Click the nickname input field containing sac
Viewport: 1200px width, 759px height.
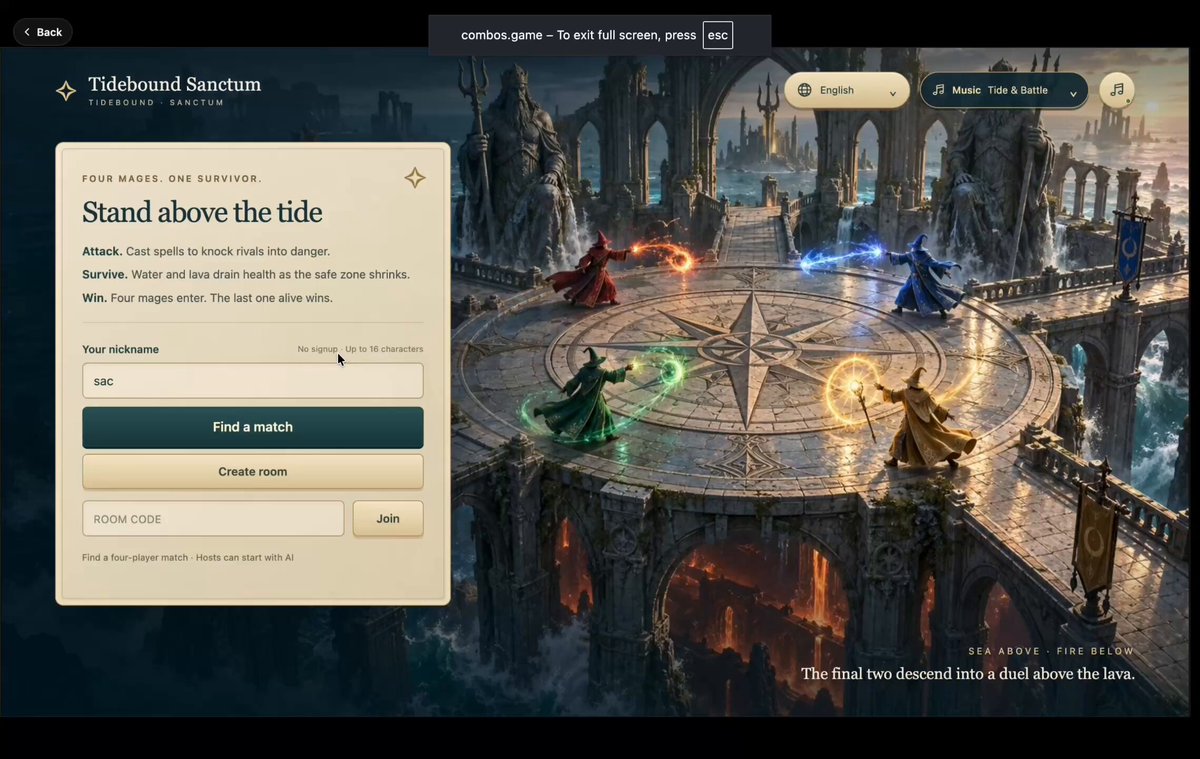point(253,381)
